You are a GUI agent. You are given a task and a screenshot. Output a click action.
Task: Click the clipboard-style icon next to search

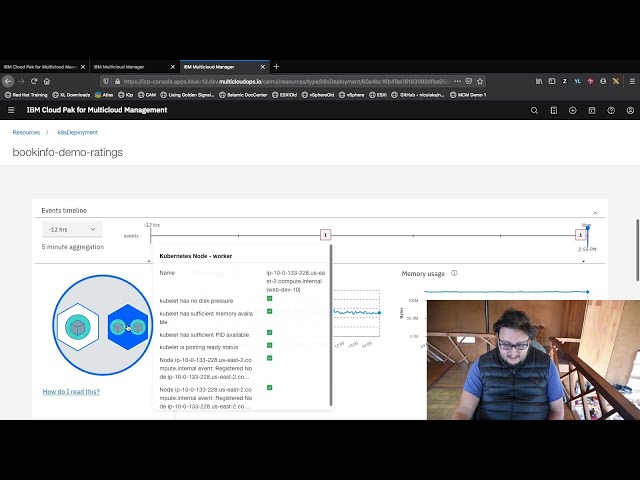point(553,111)
